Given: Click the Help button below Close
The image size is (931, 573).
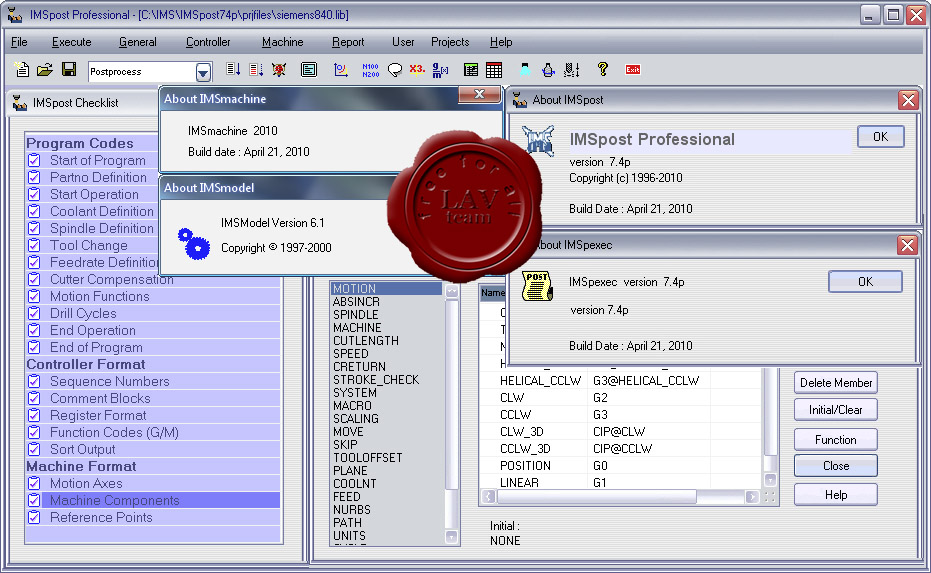Looking at the screenshot, I should [835, 495].
